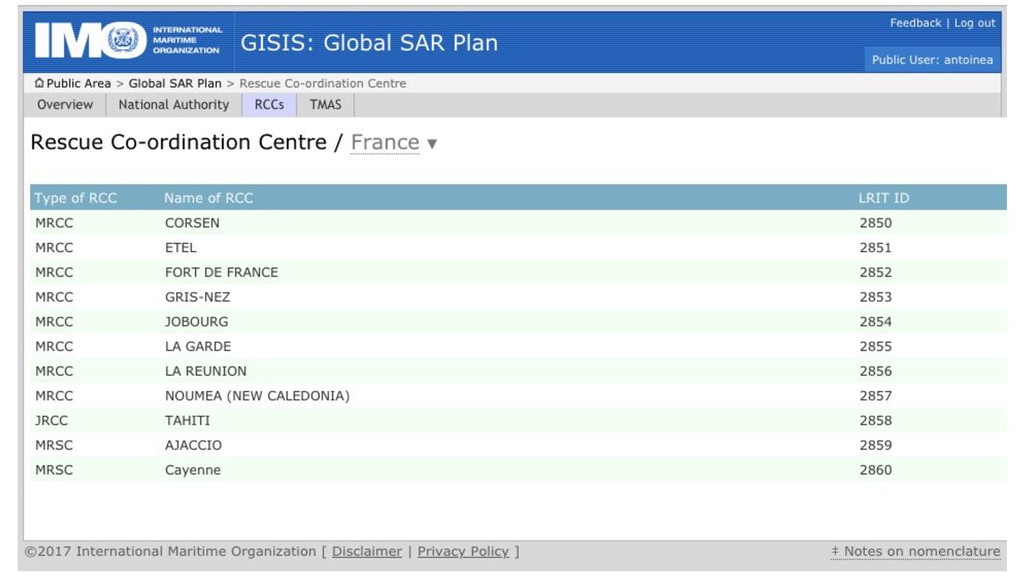Switch to the Overview tab
The image size is (1024, 576).
pos(65,104)
